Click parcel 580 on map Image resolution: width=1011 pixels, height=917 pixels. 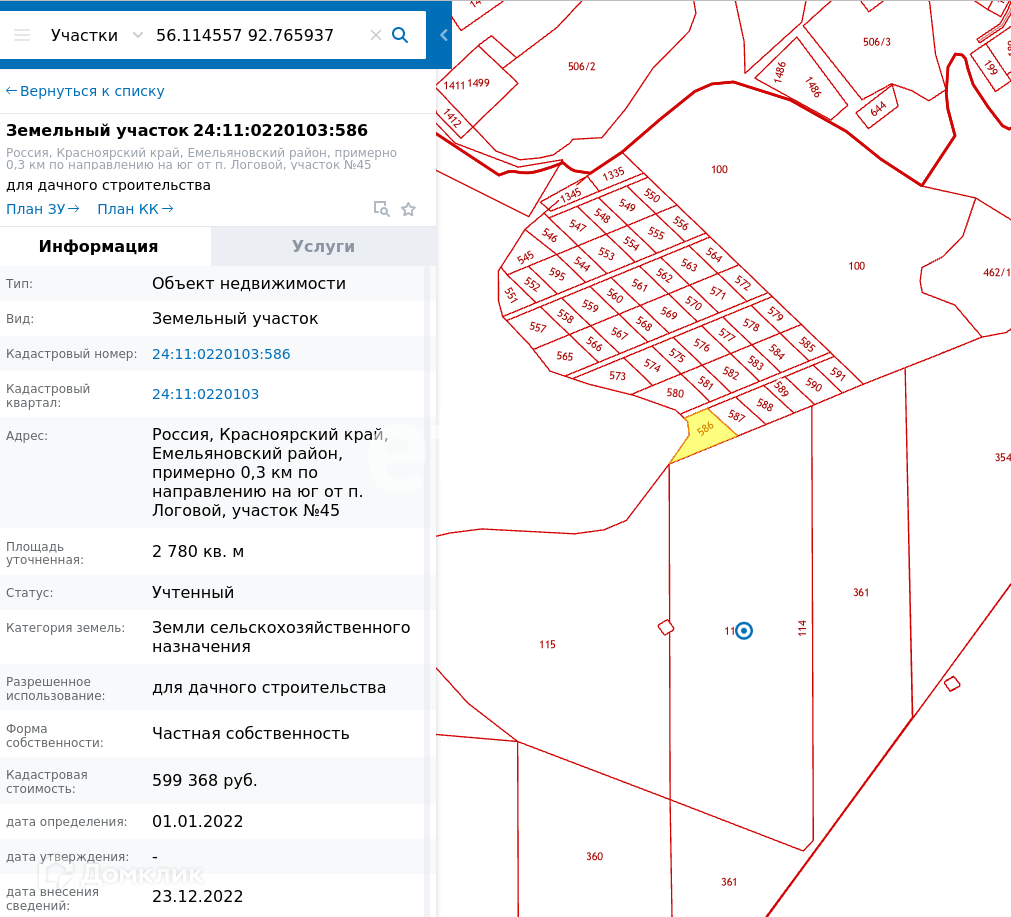pyautogui.click(x=675, y=393)
